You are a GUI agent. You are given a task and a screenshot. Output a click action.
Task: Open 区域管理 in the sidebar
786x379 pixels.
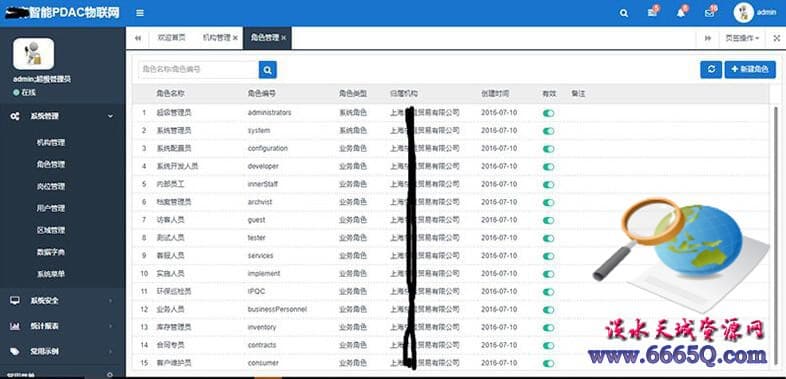tap(51, 231)
